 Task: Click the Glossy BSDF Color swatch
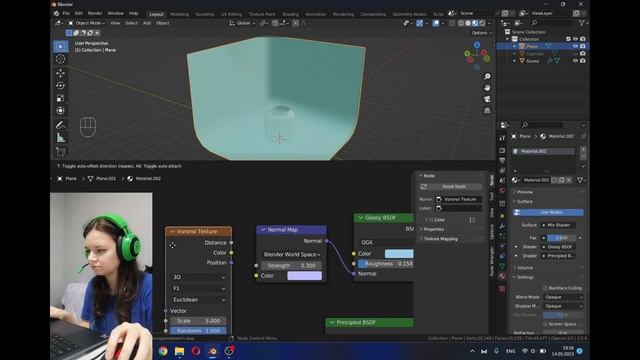[x=399, y=253]
